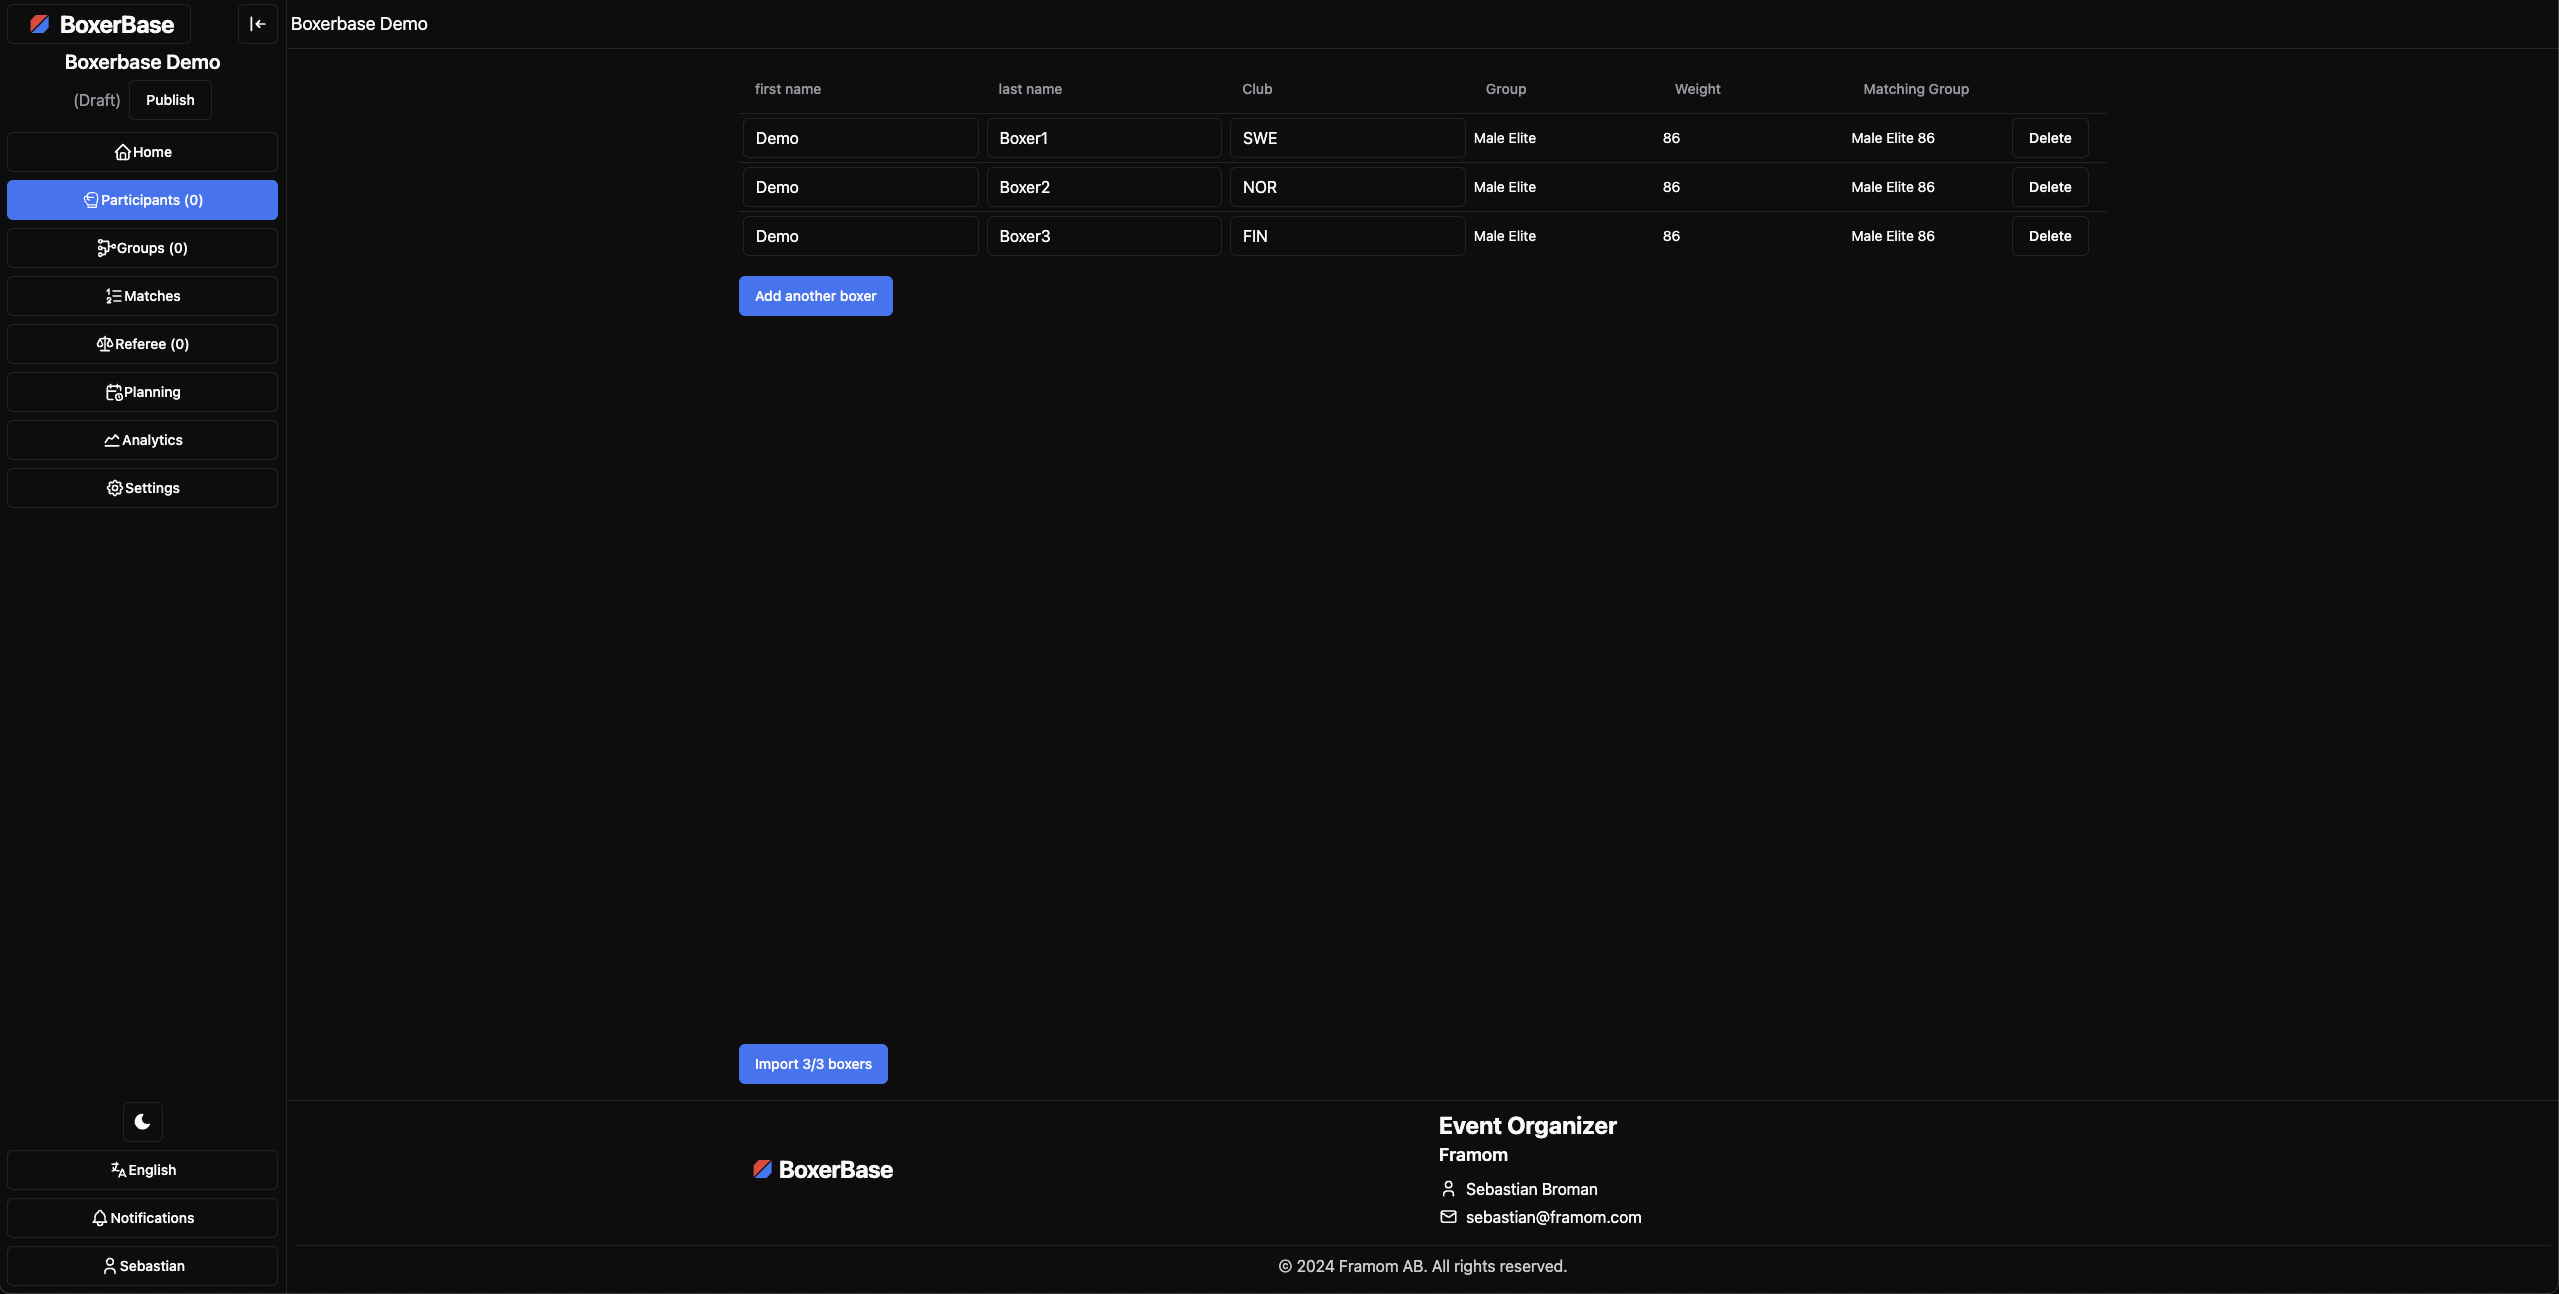Open the Settings gear page

142,488
